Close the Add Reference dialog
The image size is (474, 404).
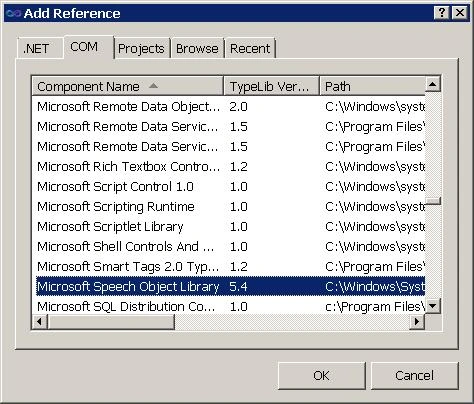pos(460,13)
